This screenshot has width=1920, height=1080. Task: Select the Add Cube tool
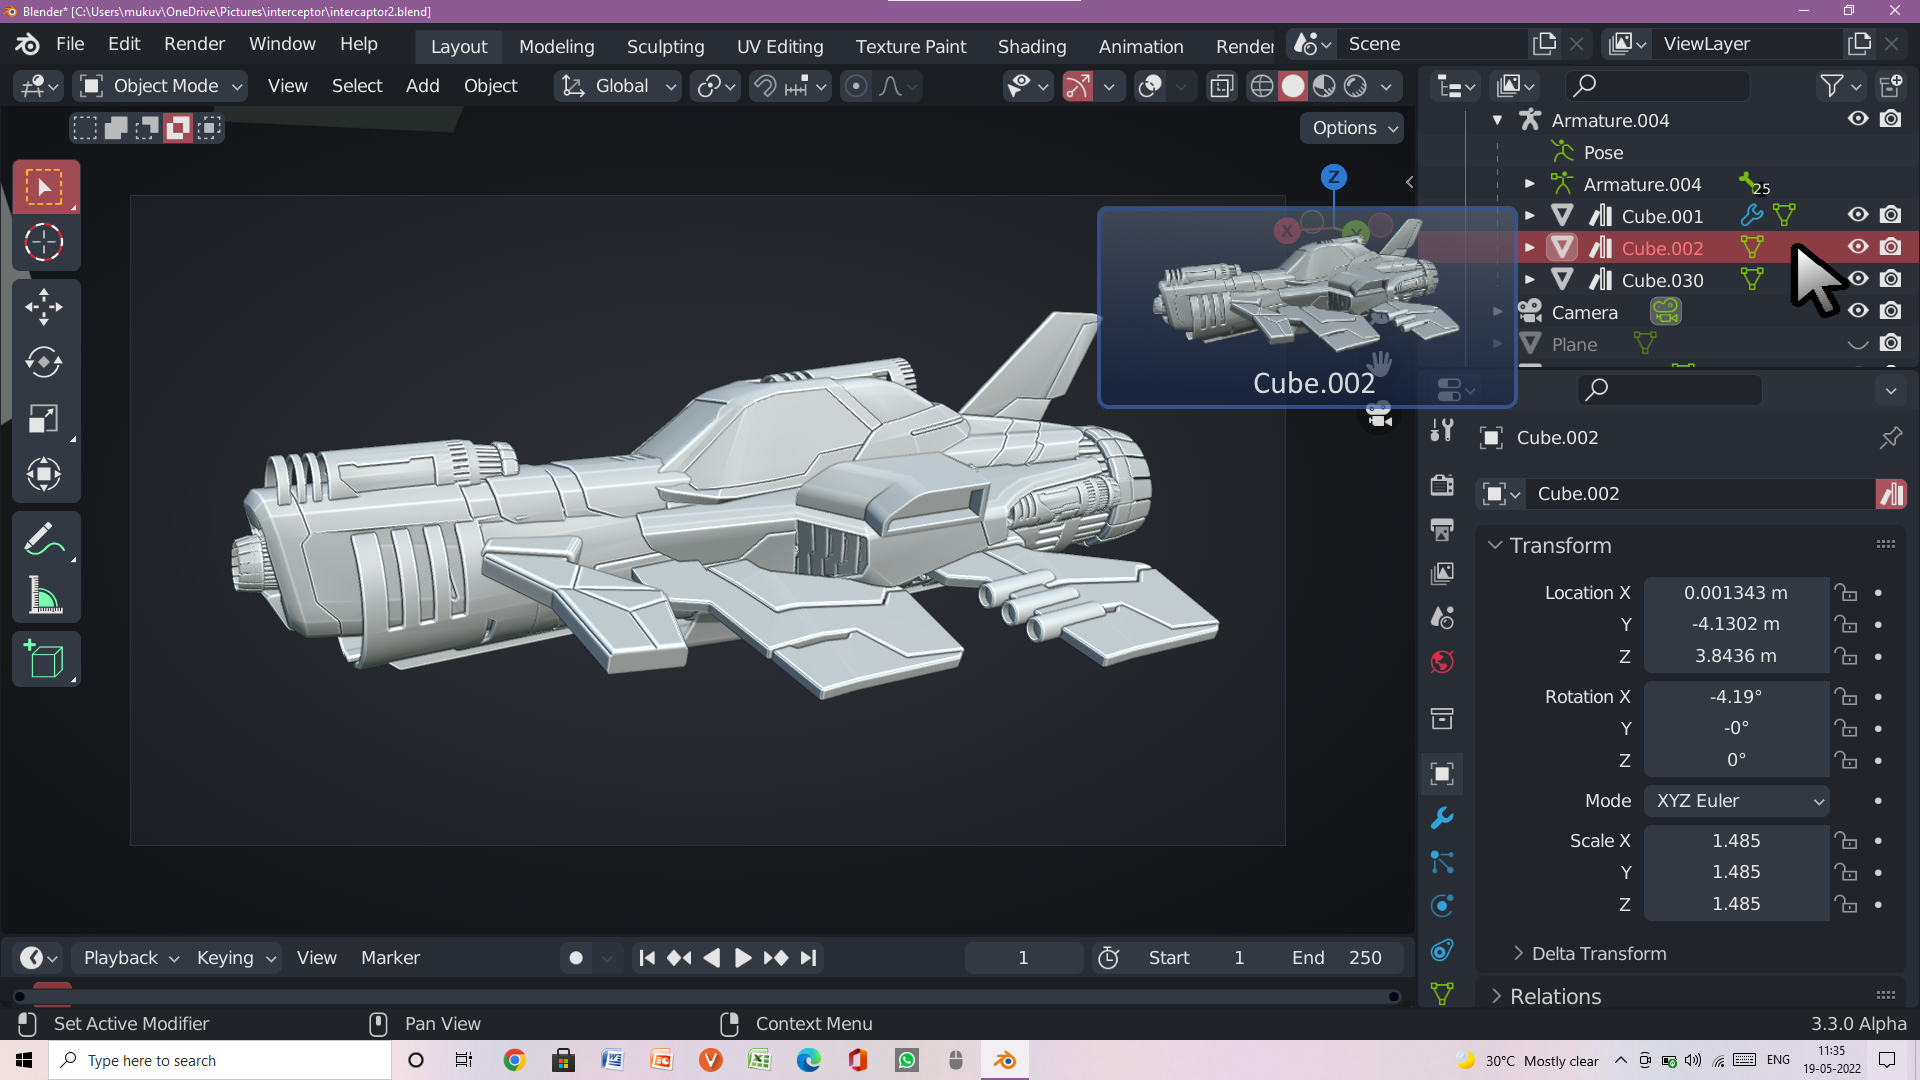tap(44, 660)
